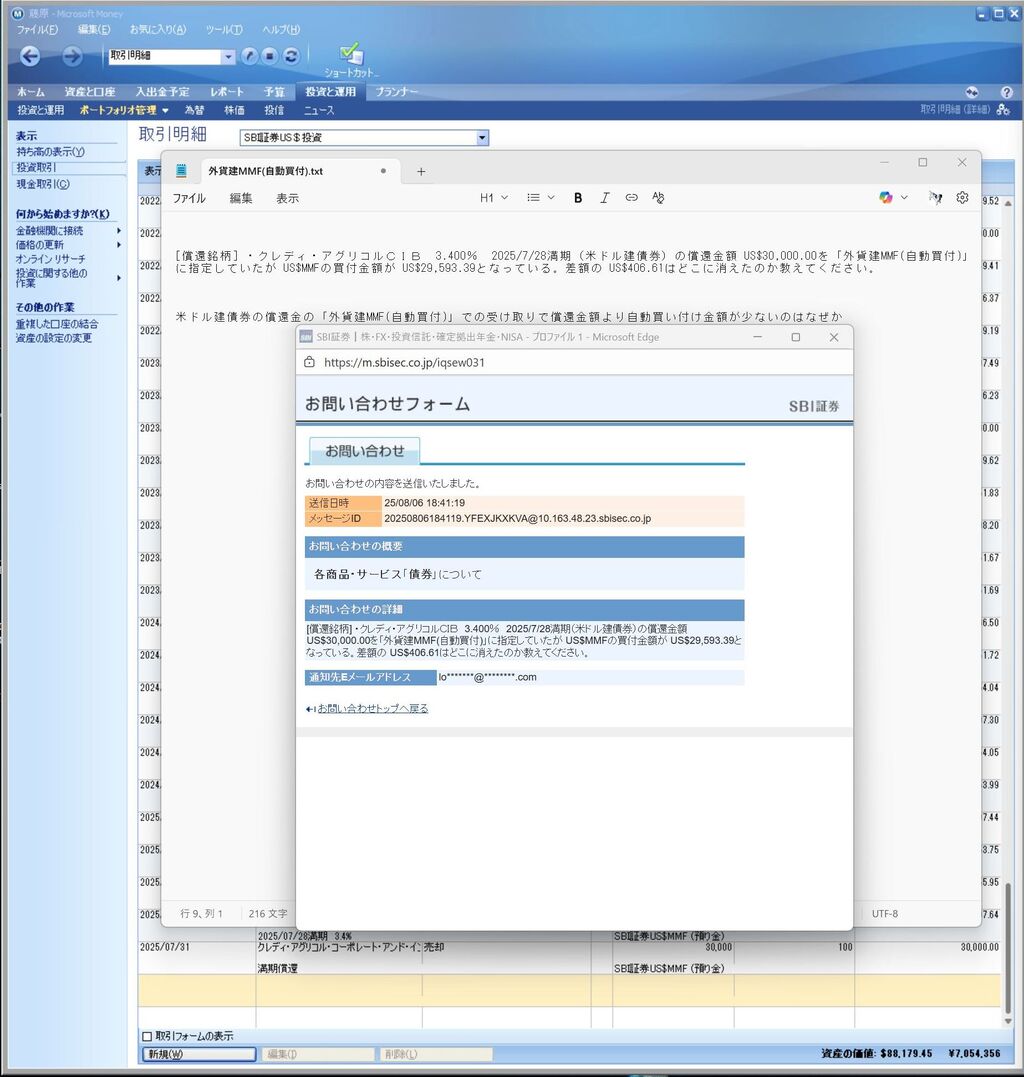Image resolution: width=1024 pixels, height=1077 pixels.
Task: Click 持ち高の表示(V) link
Action: pyautogui.click(x=50, y=152)
